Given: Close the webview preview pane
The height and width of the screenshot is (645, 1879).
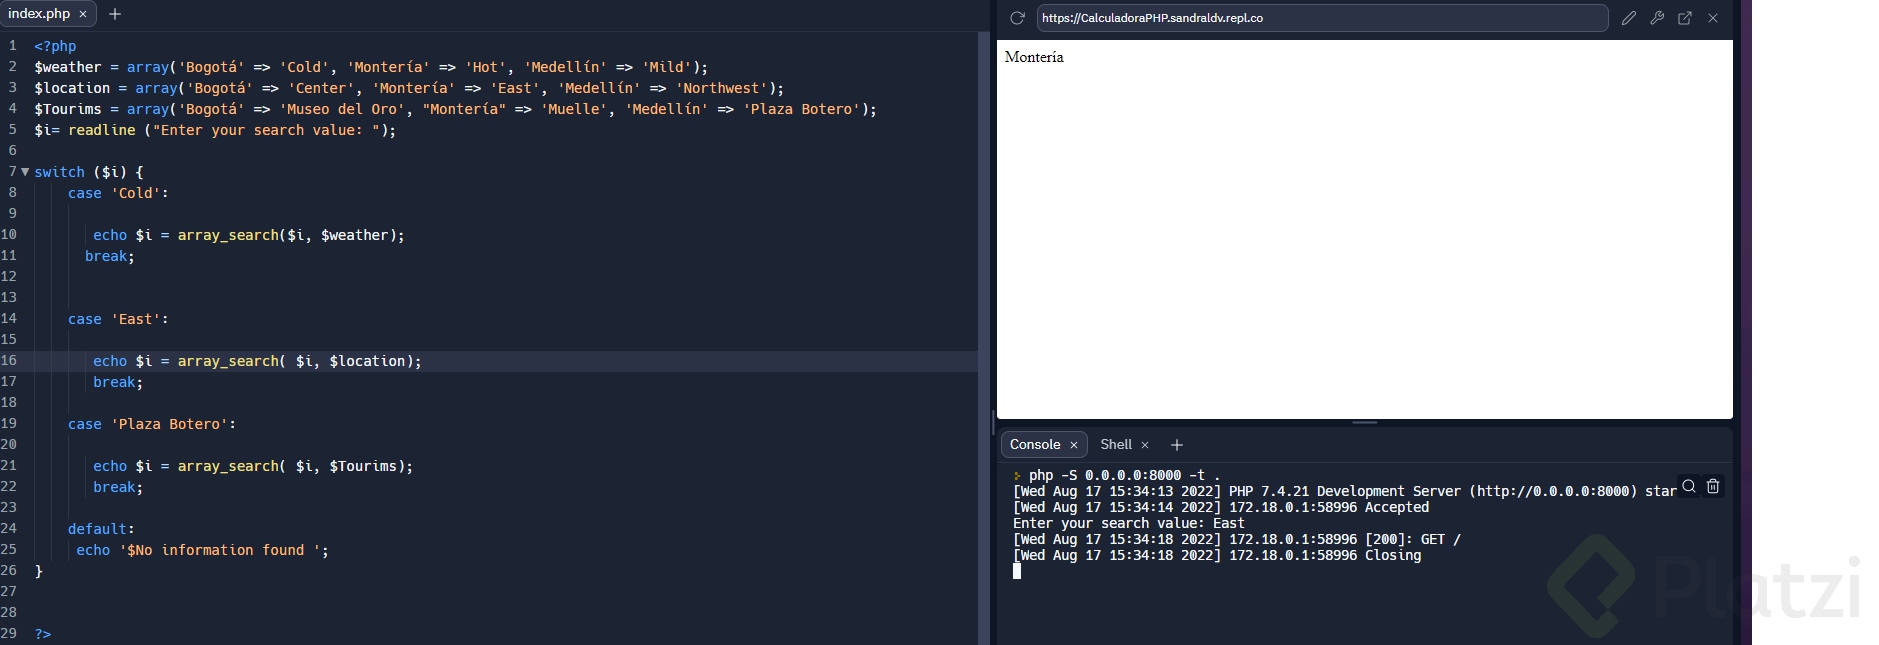Looking at the screenshot, I should pyautogui.click(x=1713, y=18).
